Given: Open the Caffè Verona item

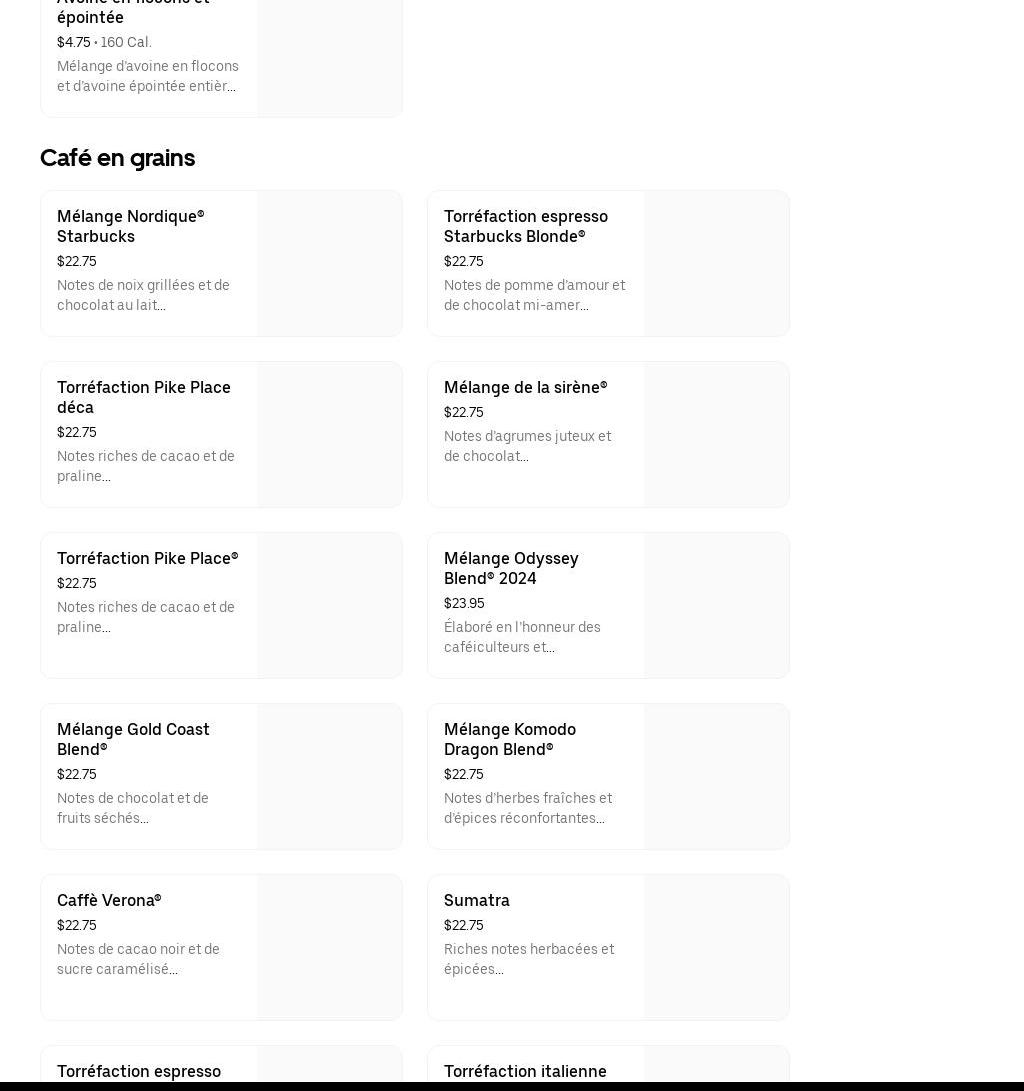Looking at the screenshot, I should coord(109,900).
